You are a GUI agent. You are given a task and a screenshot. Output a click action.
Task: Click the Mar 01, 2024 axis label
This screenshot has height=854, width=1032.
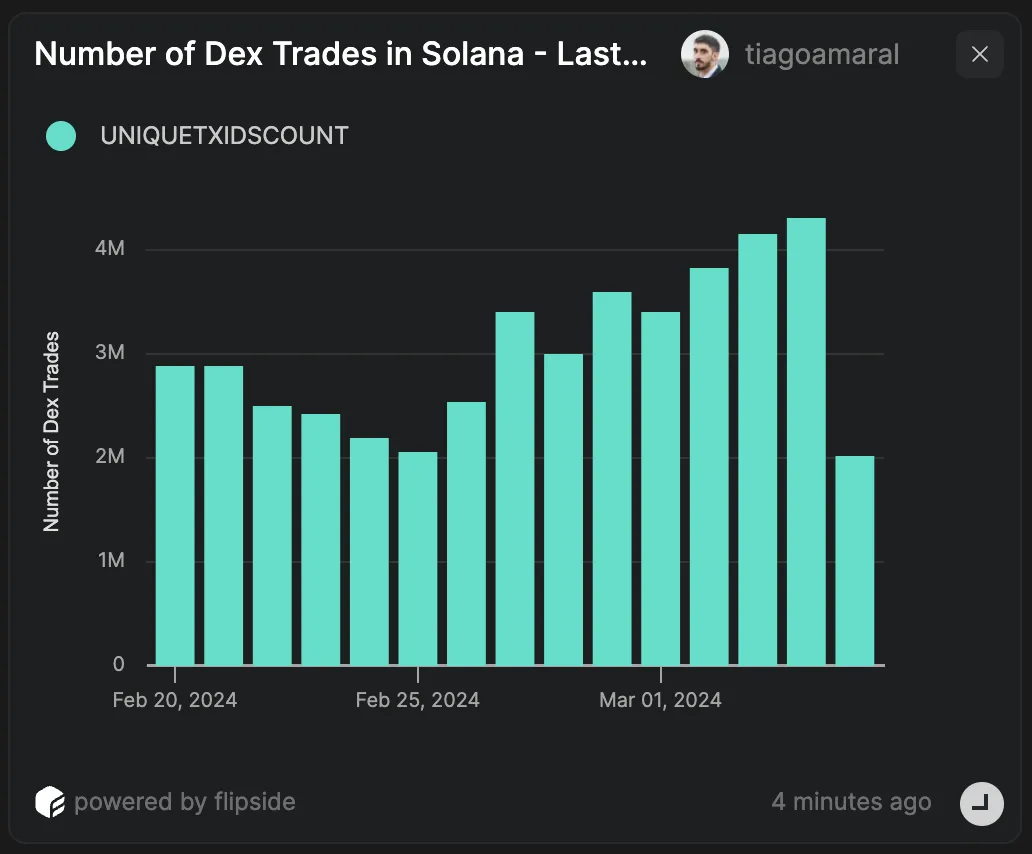tap(660, 700)
